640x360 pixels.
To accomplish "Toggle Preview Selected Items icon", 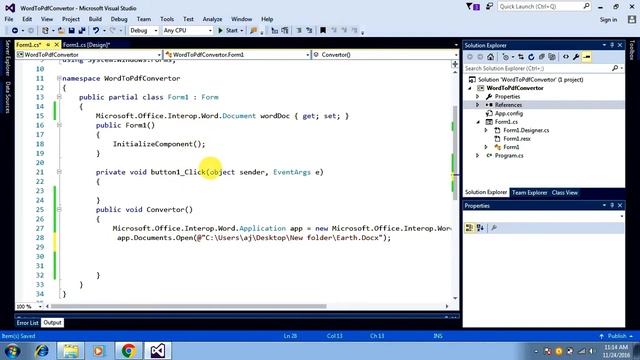I will coord(587,57).
